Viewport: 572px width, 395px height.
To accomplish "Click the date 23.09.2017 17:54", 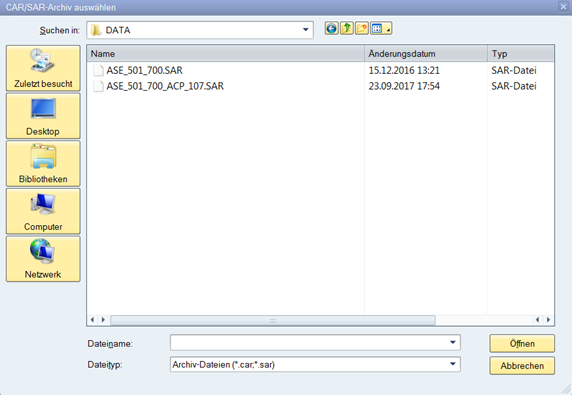I will tap(404, 86).
